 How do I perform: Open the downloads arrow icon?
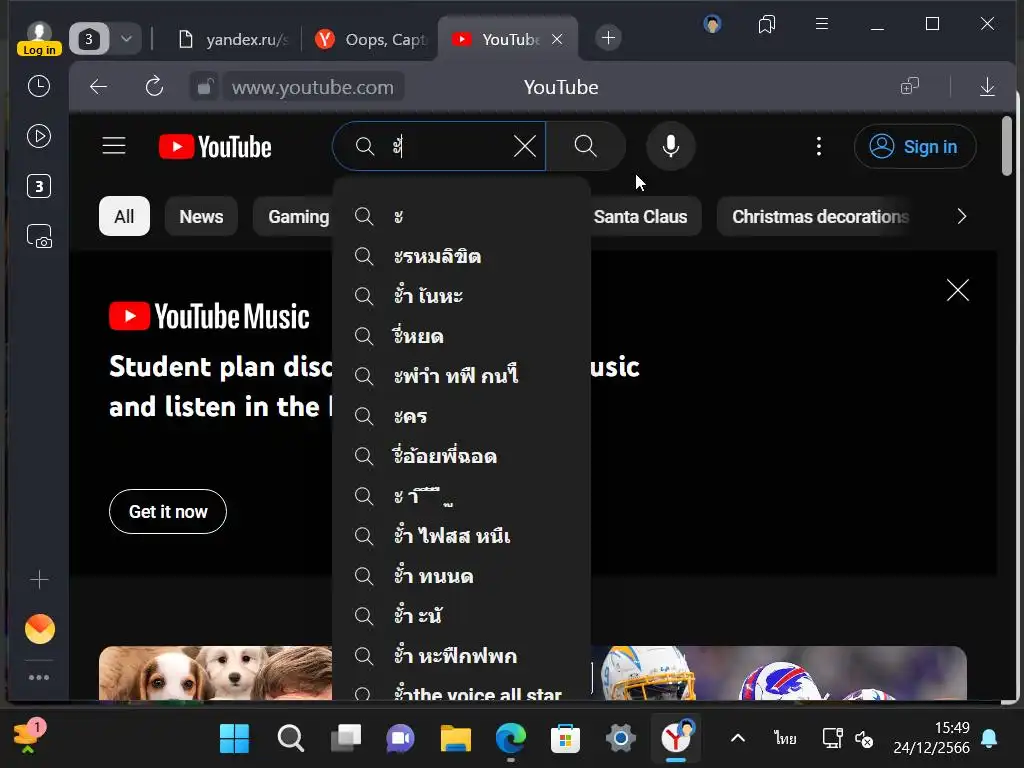pos(987,87)
